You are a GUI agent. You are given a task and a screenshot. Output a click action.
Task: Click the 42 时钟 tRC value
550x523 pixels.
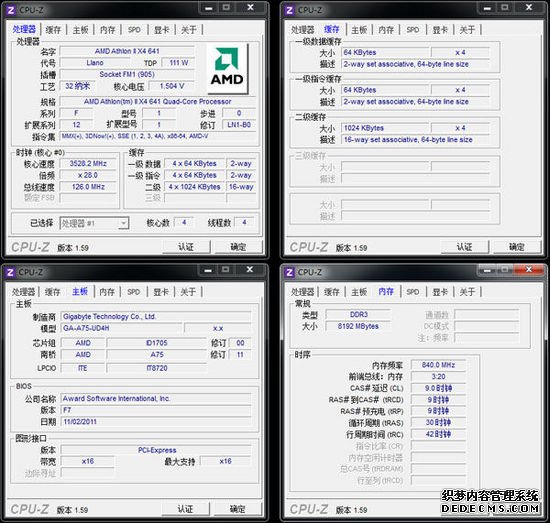(438, 434)
